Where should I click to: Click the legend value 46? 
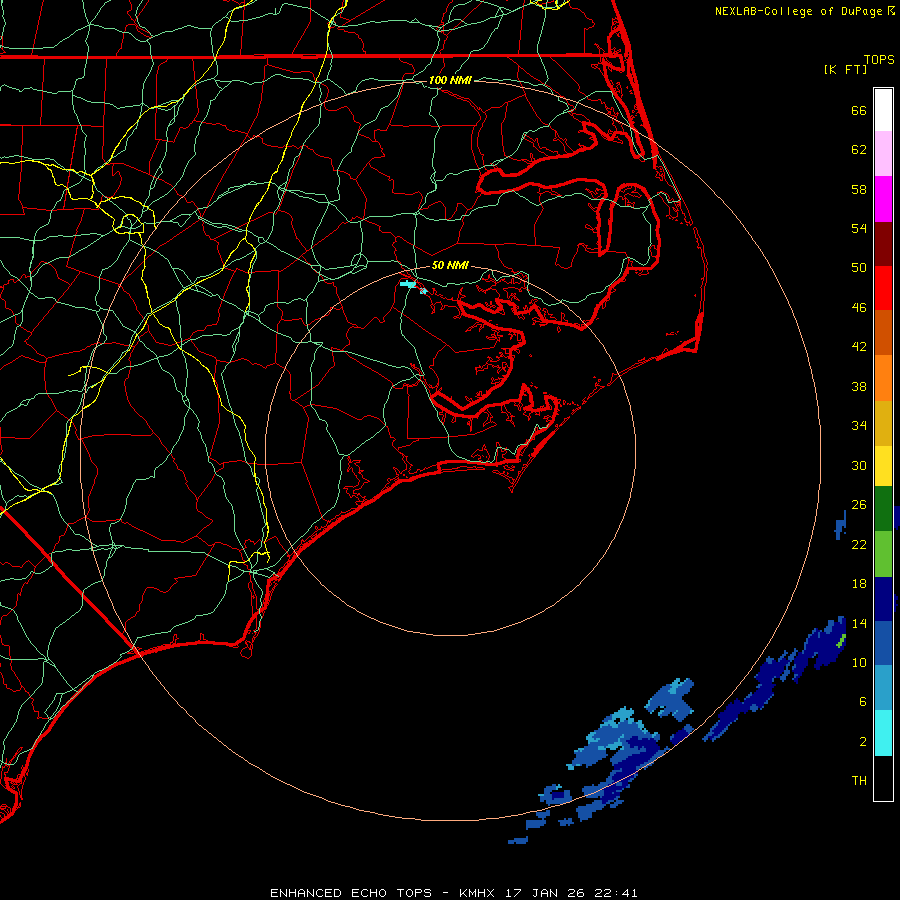[859, 307]
